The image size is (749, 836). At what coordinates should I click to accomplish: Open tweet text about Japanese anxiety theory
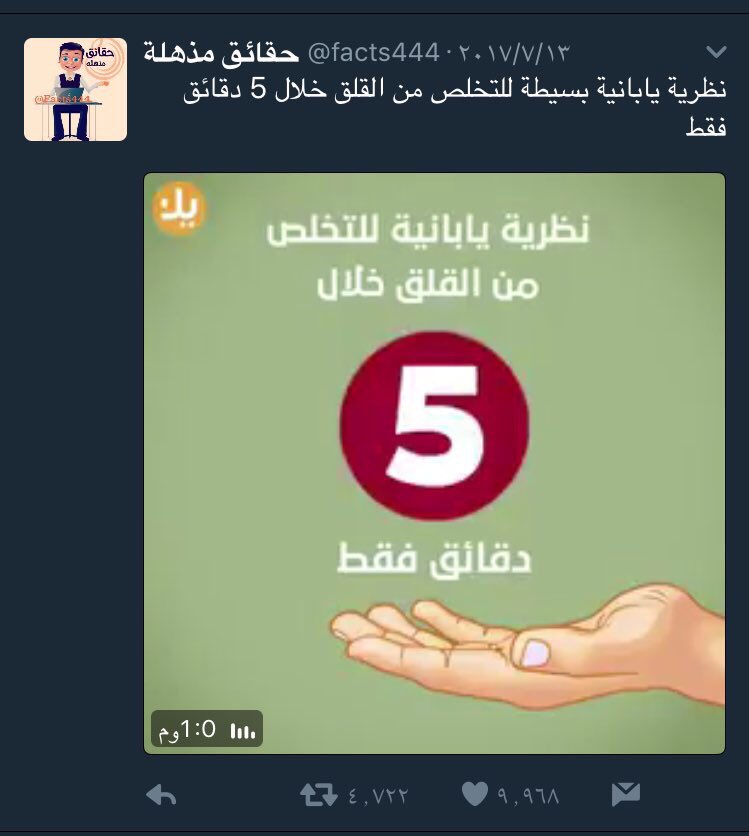click(455, 108)
